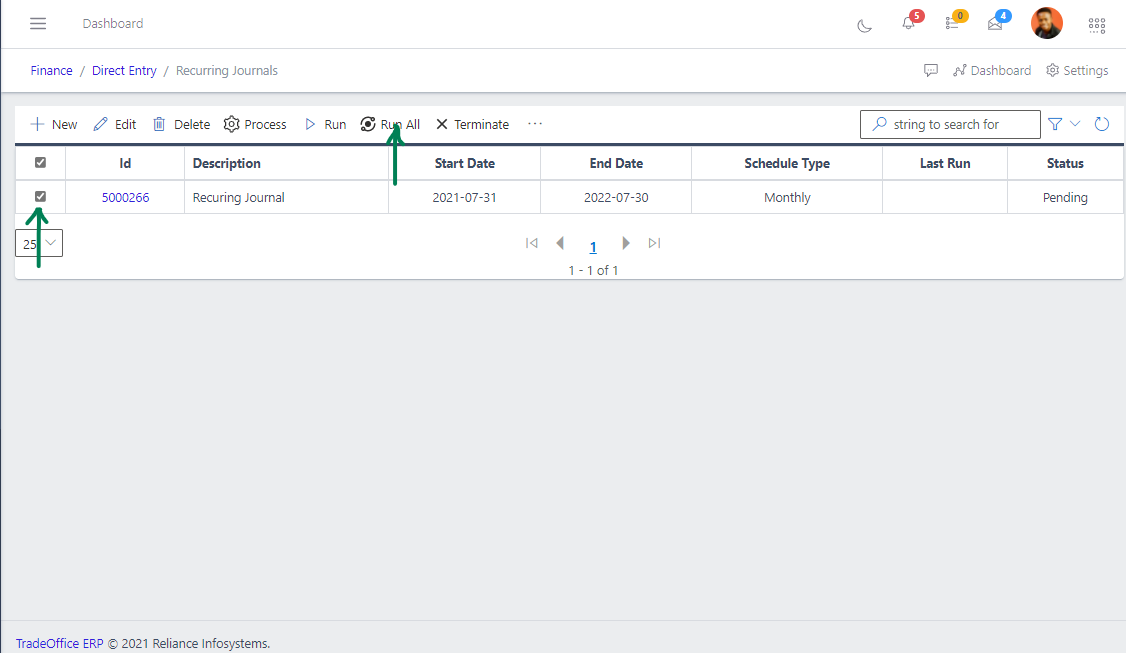This screenshot has width=1126, height=653.
Task: Click the user profile avatar
Action: tap(1047, 22)
